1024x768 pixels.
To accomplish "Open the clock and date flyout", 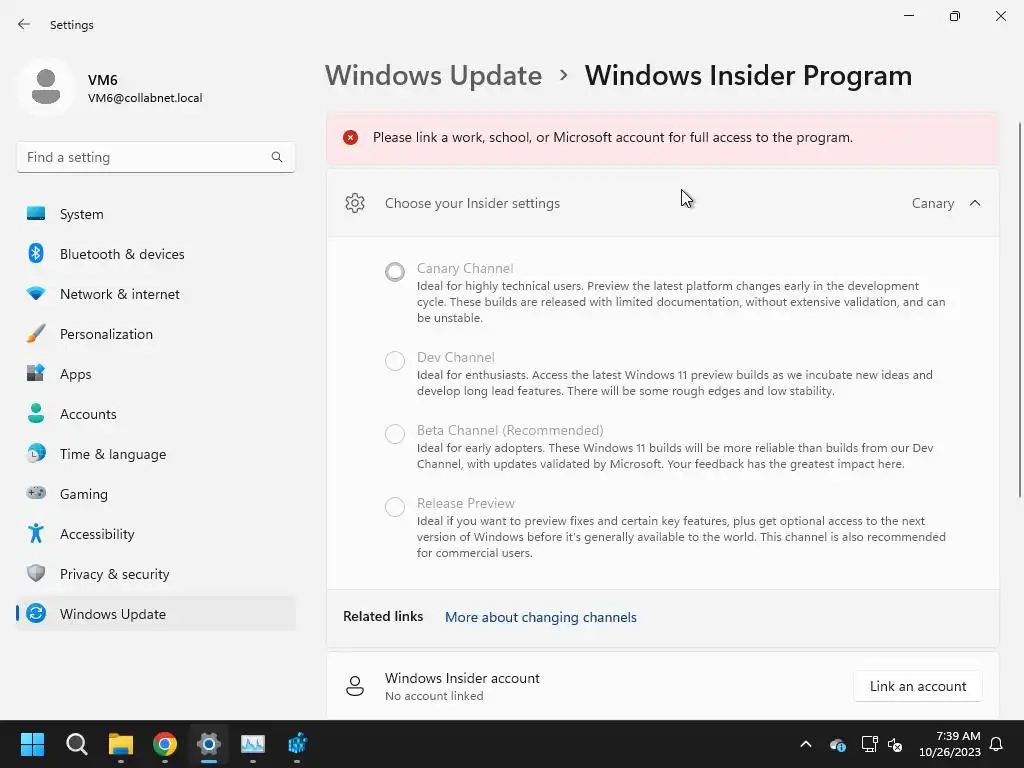I will [950, 744].
